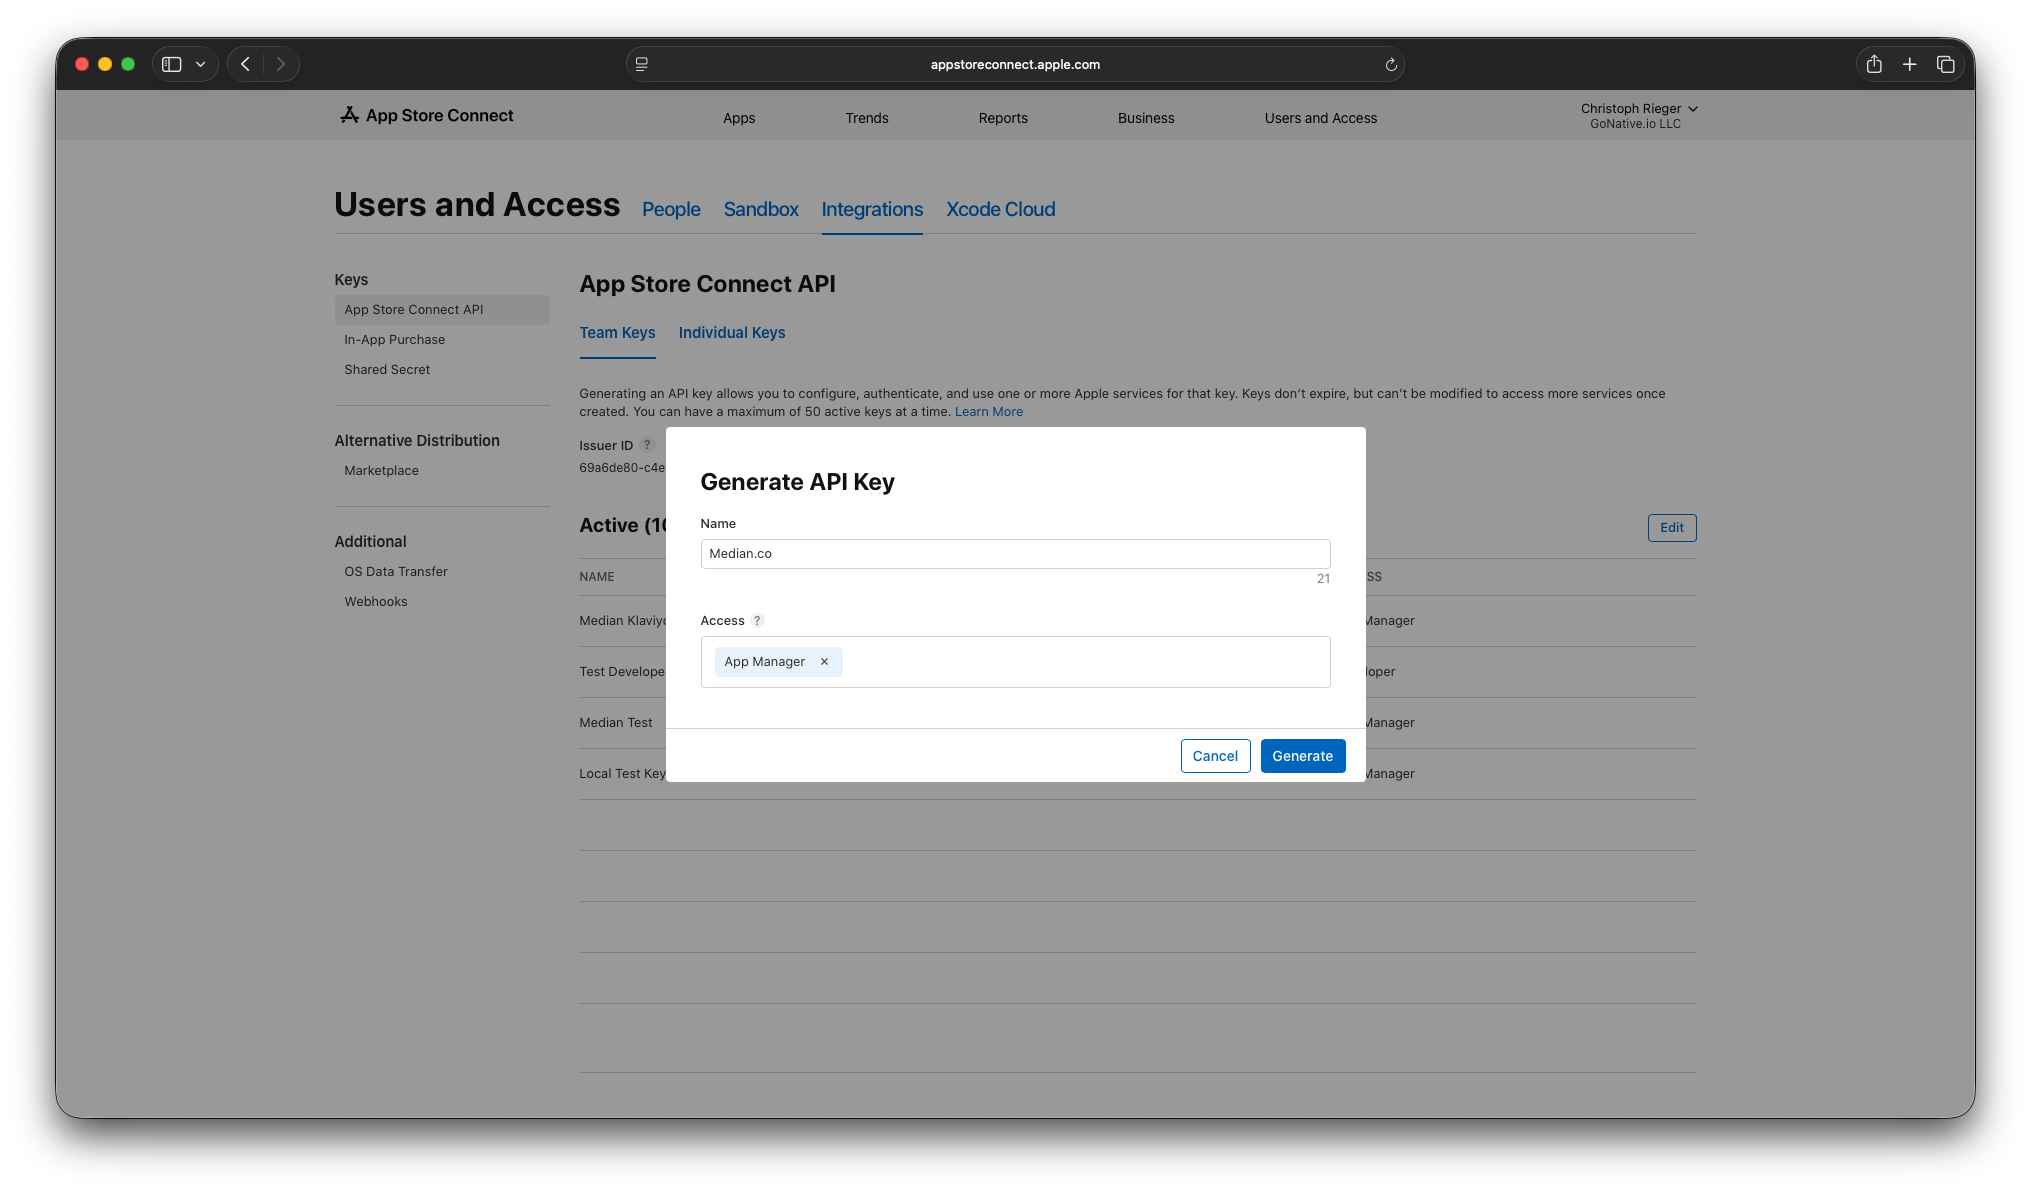
Task: Reload the page with refresh icon
Action: click(x=1390, y=64)
